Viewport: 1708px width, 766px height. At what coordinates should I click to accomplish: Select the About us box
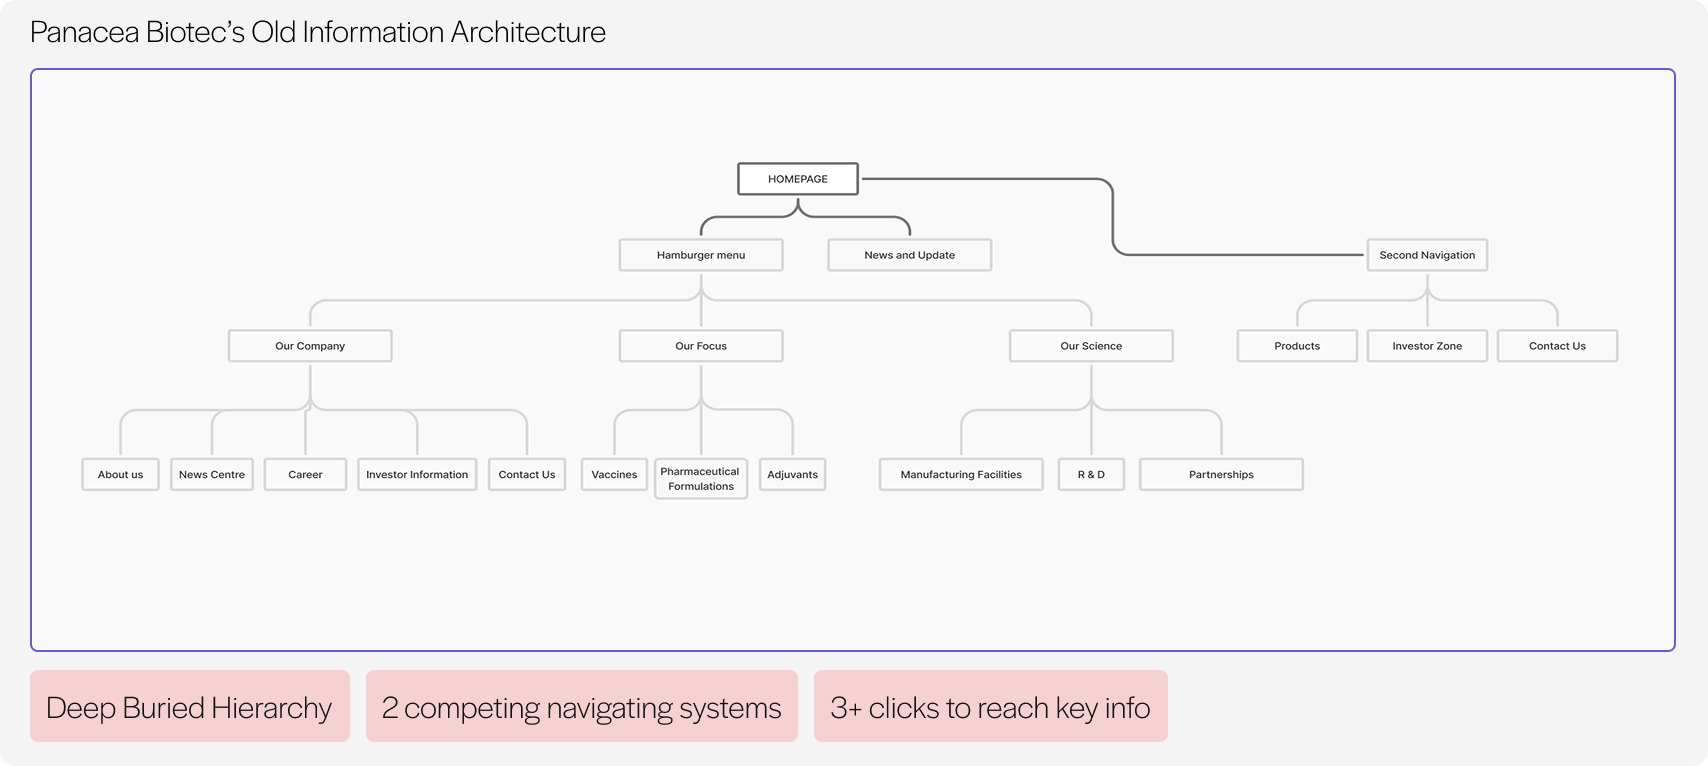point(120,475)
